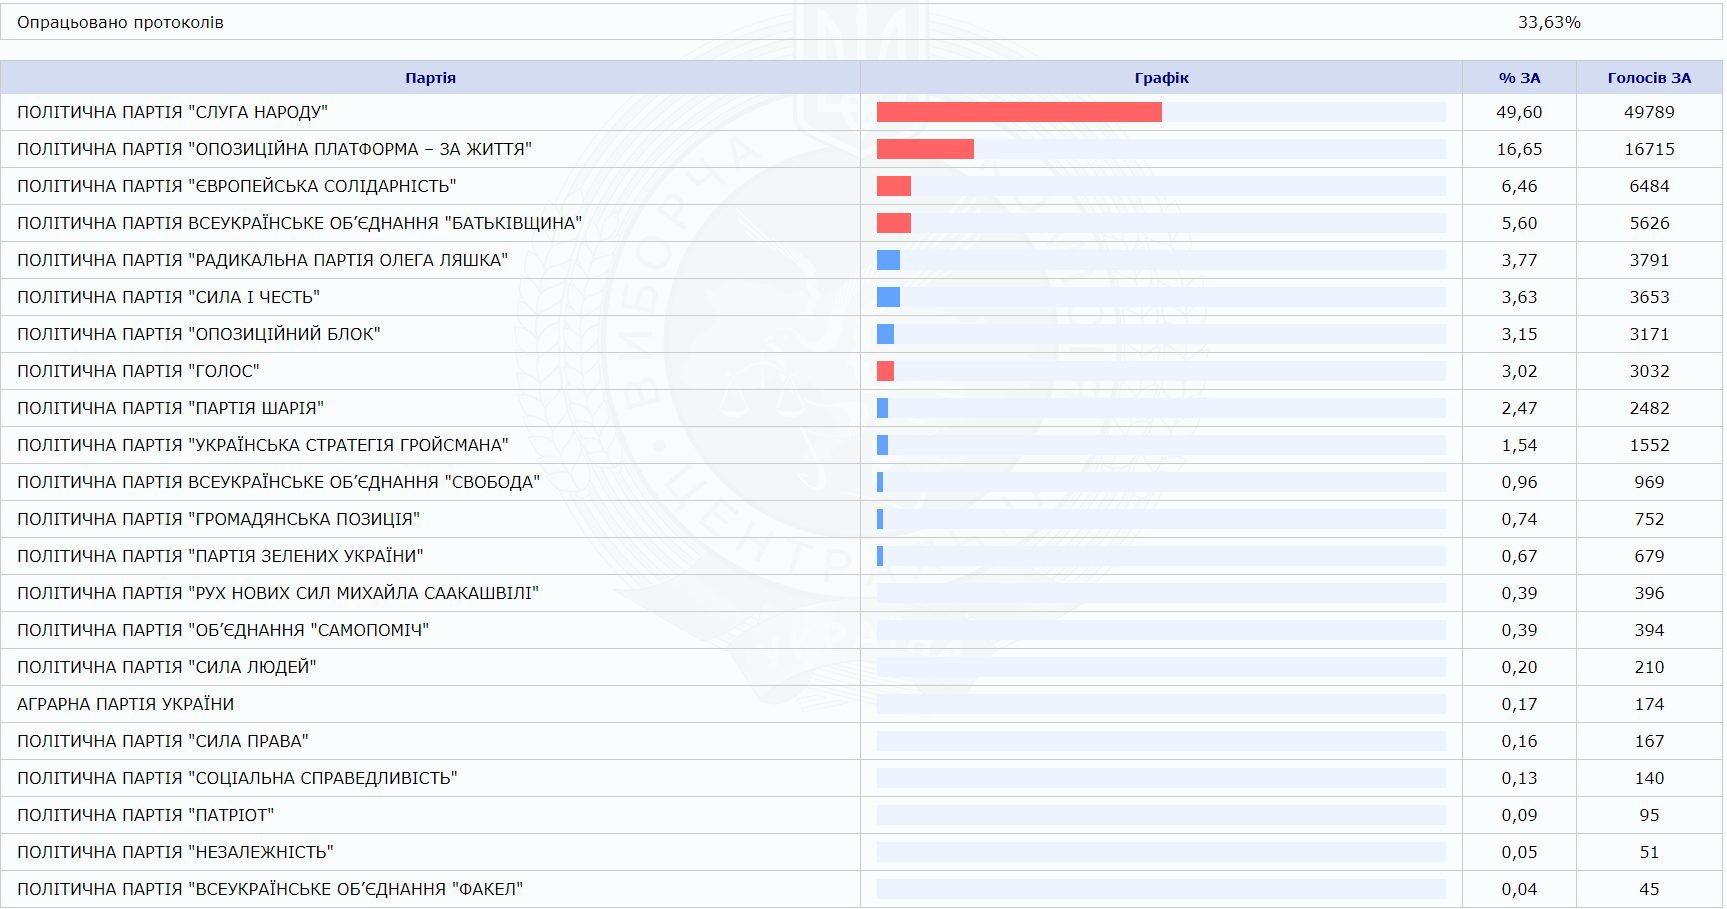Viewport: 1727px width, 909px height.
Task: Click the 49,60 percentage for "СЛУГА НАРОДУ"
Action: click(1519, 112)
